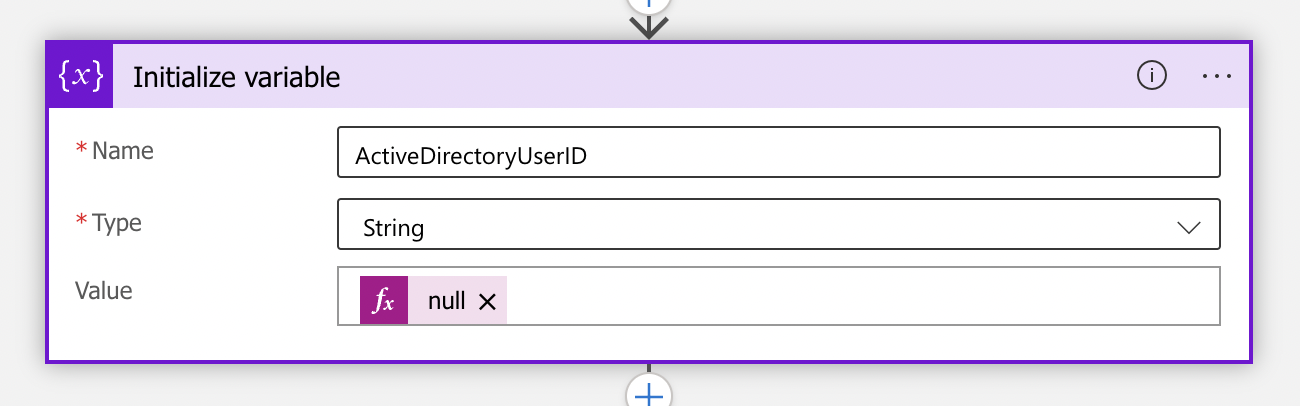1300x406 pixels.
Task: Insert a new step with the plus below the card
Action: pos(649,393)
